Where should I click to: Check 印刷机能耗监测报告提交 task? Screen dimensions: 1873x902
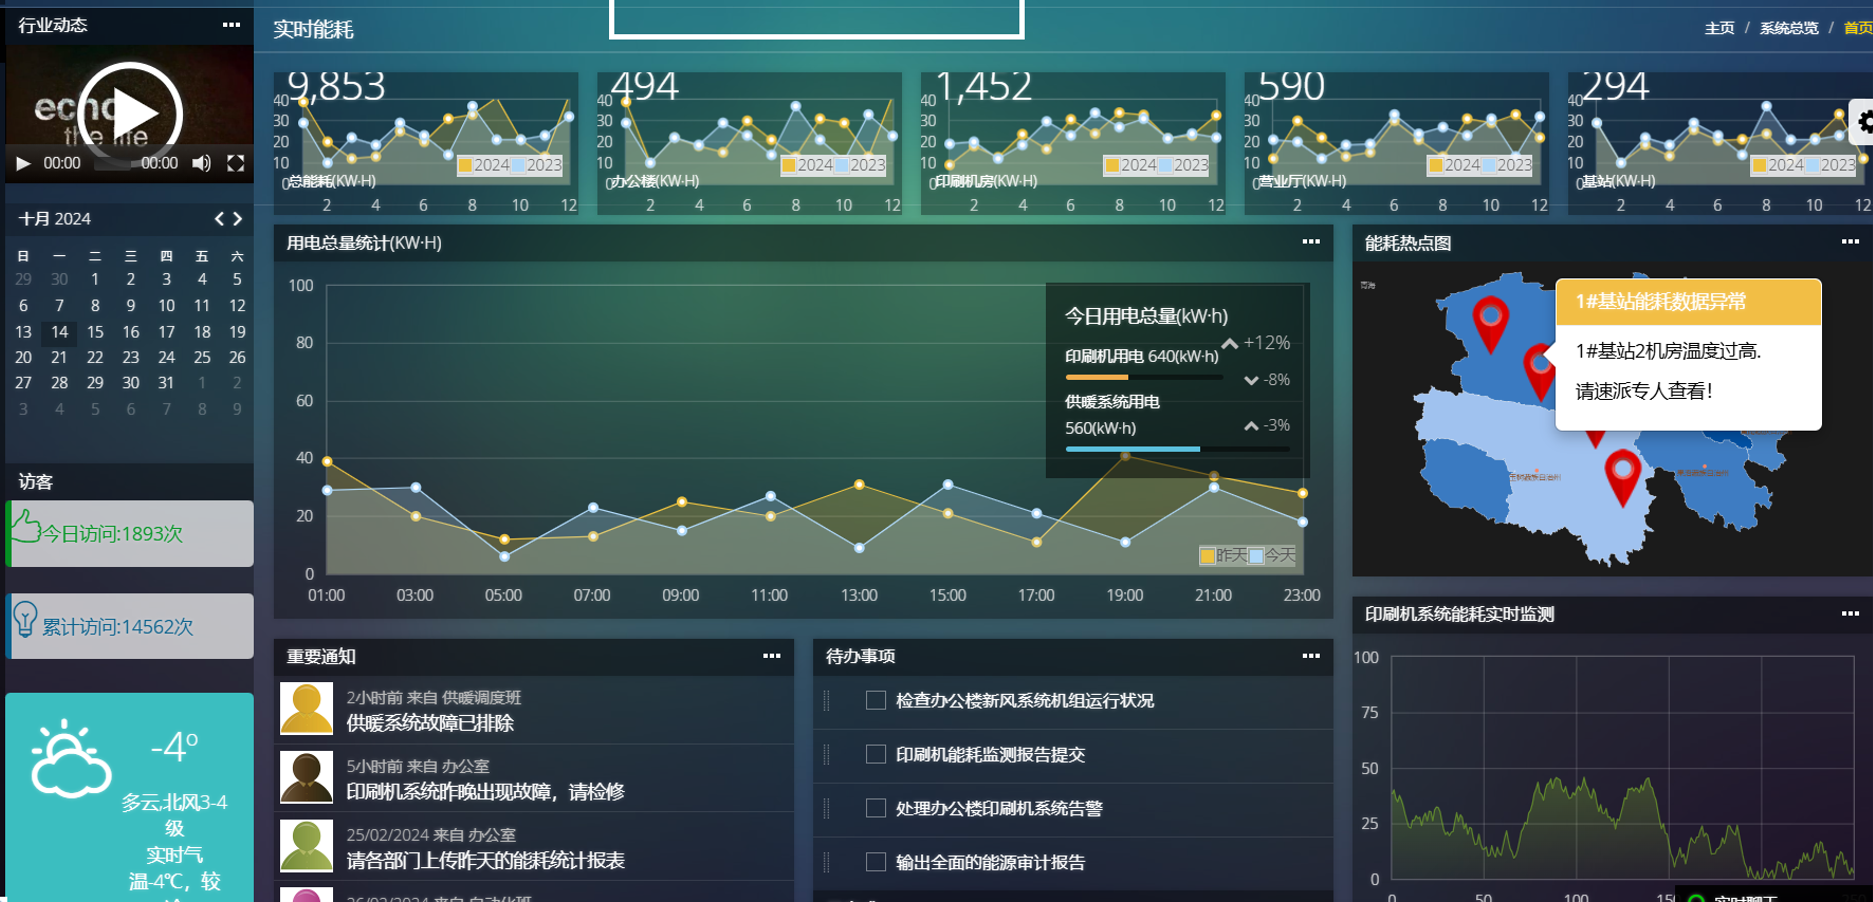[876, 754]
